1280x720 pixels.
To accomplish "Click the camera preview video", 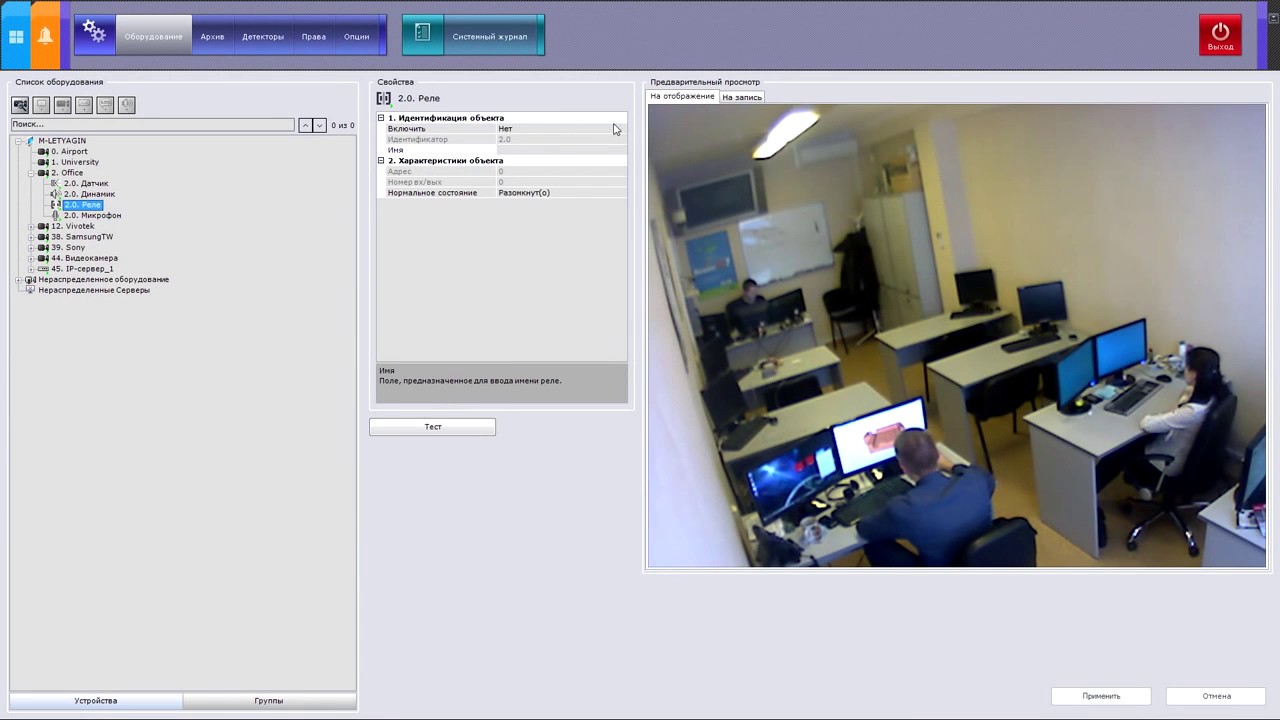I will click(956, 336).
